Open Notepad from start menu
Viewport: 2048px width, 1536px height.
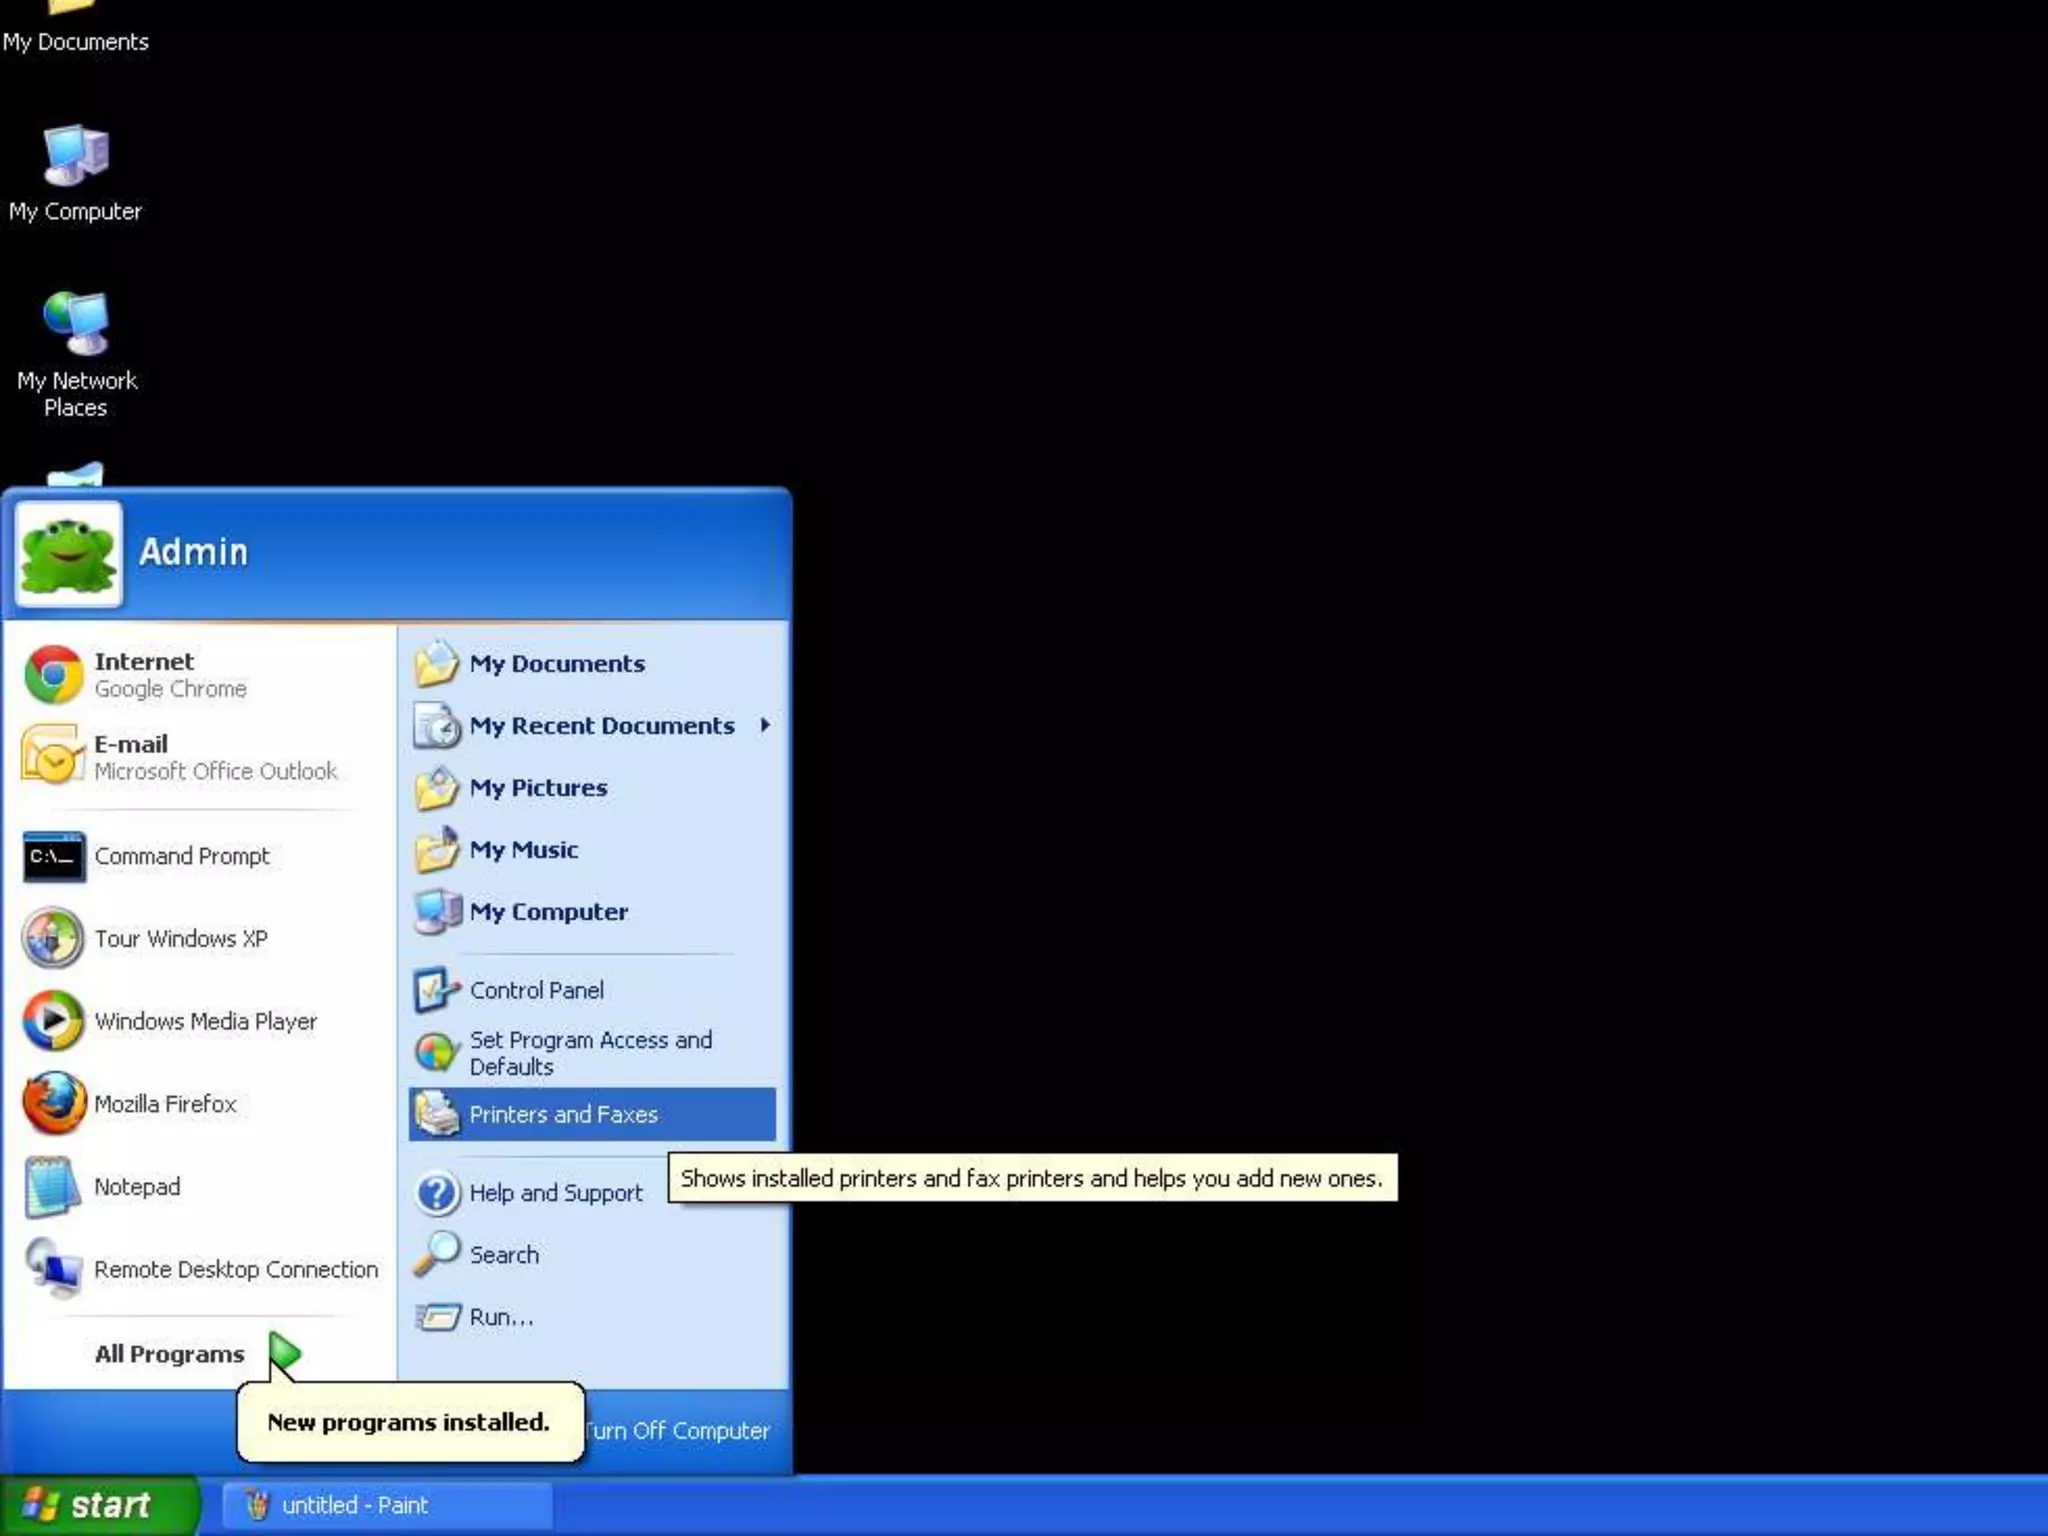[x=137, y=1187]
